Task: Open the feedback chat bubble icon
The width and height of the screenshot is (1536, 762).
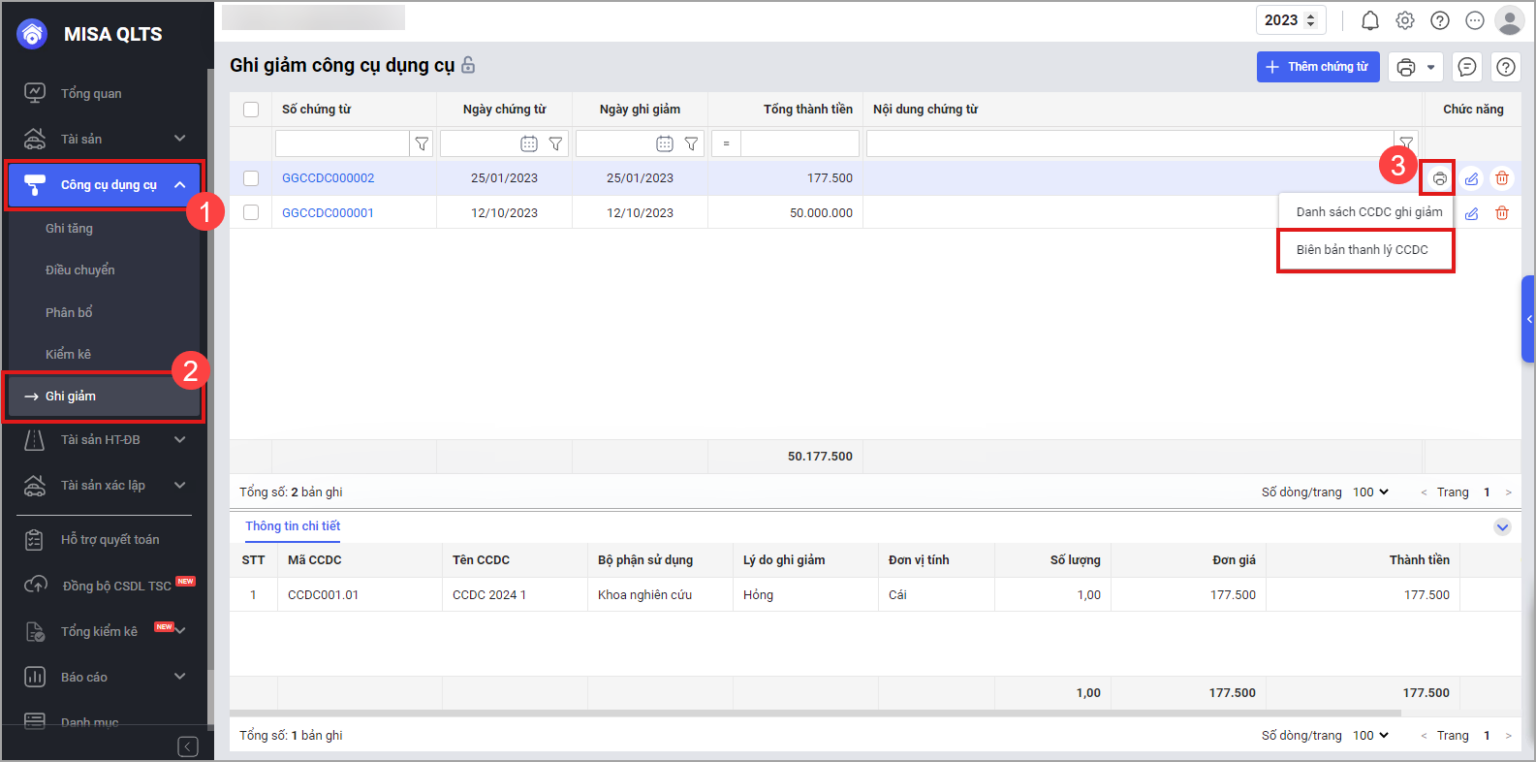Action: click(1467, 67)
